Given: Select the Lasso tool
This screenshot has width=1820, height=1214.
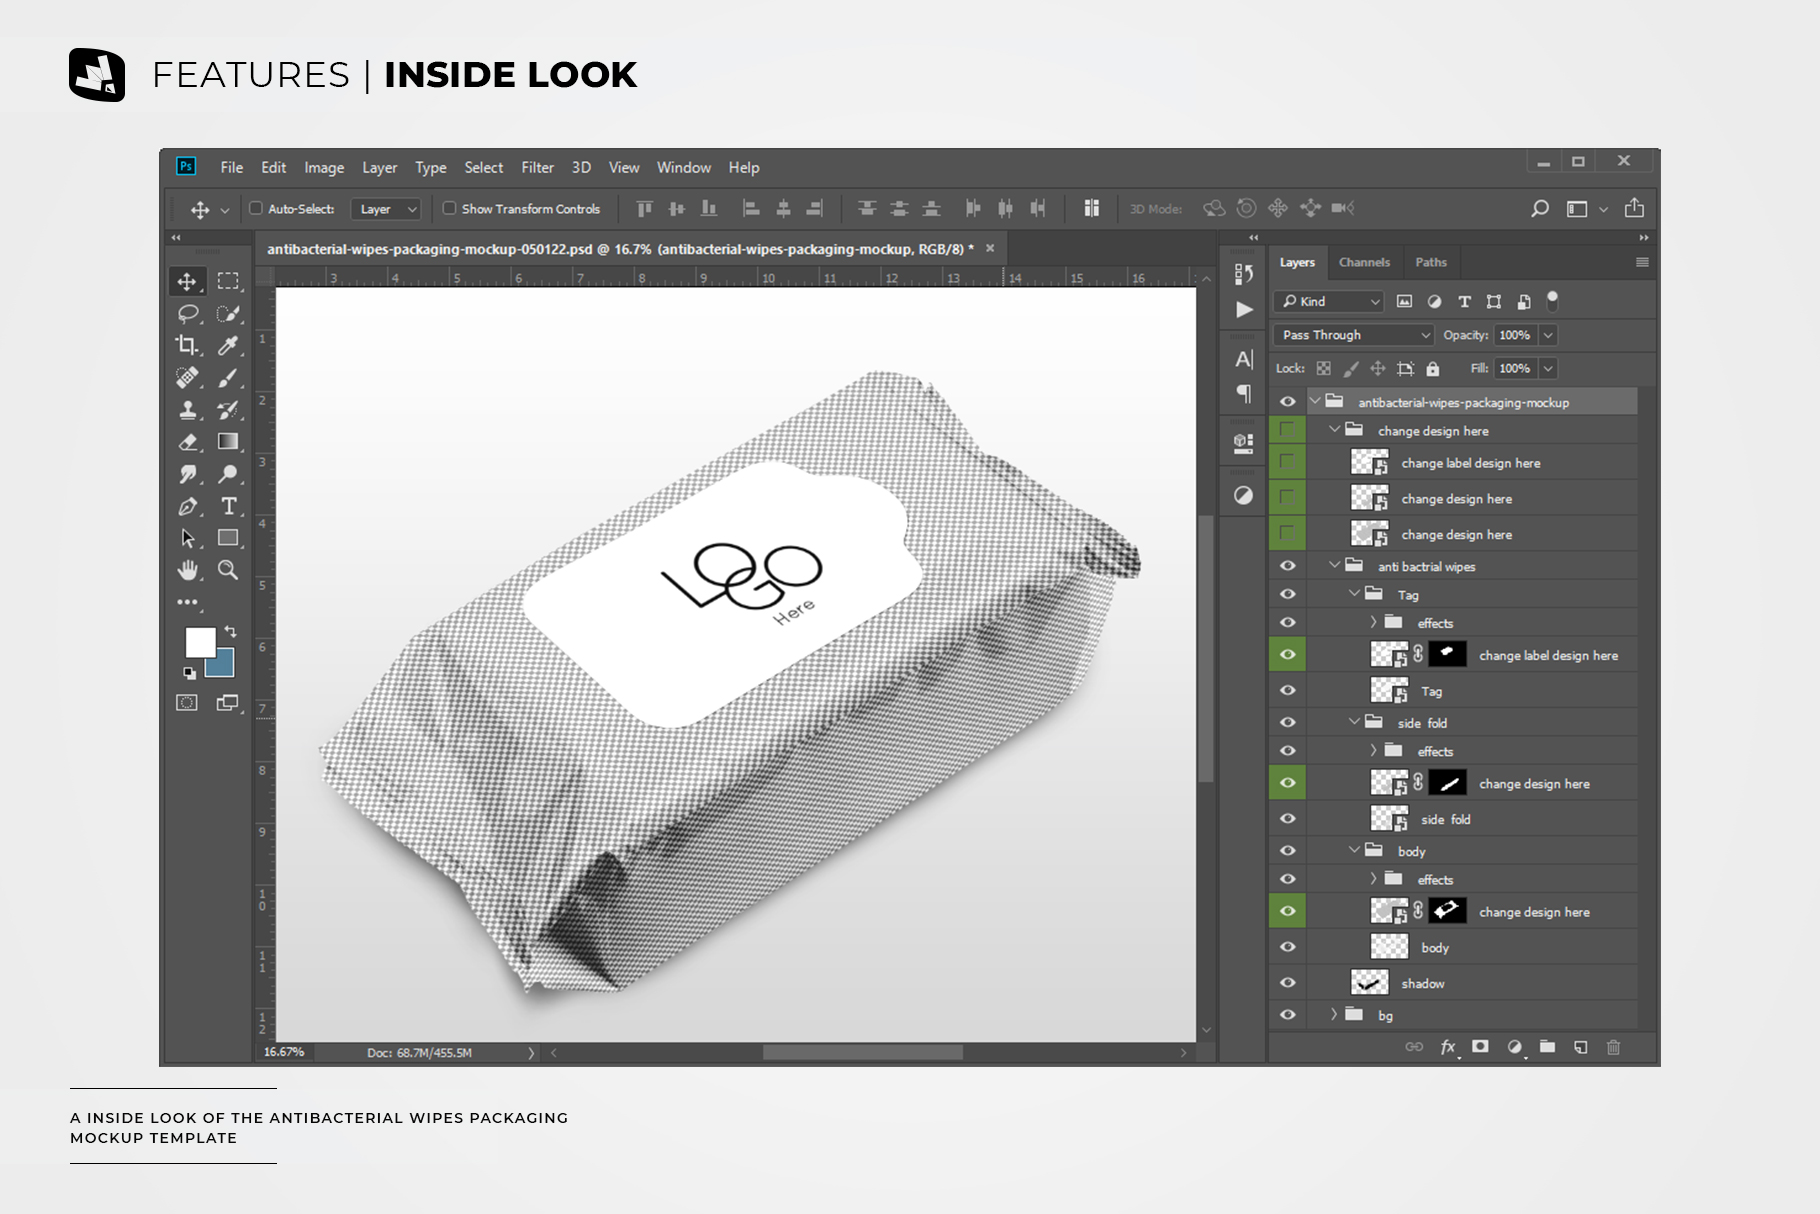Looking at the screenshot, I should click(x=187, y=314).
